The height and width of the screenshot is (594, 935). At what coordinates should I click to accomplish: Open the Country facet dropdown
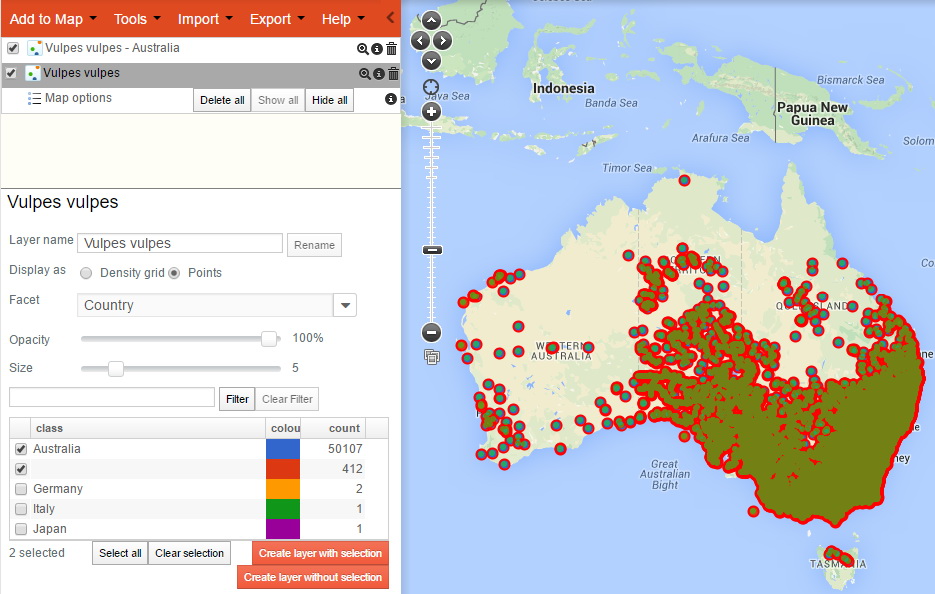pos(344,305)
